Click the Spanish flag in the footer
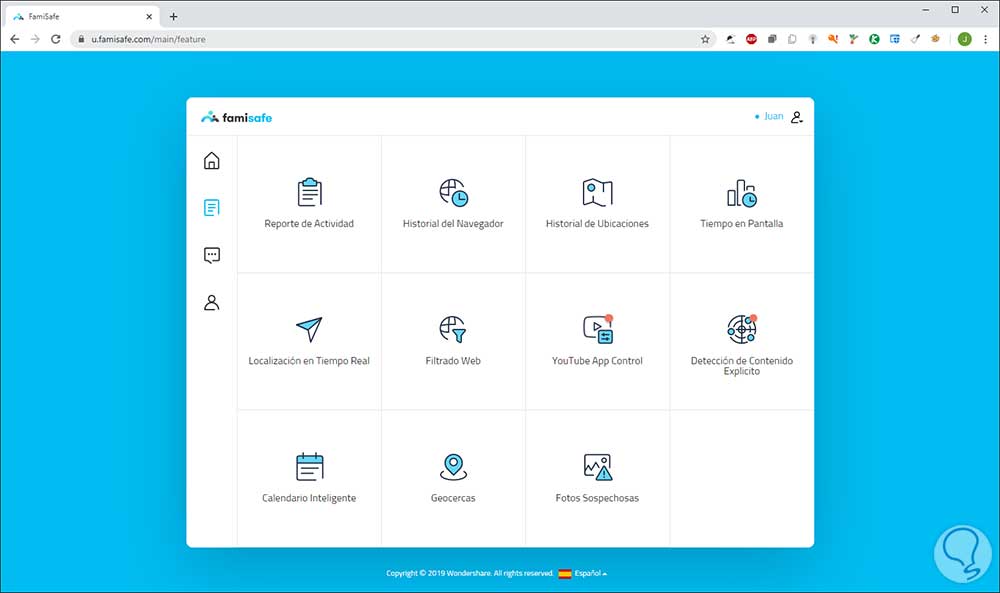The height and width of the screenshot is (593, 1000). tap(565, 573)
